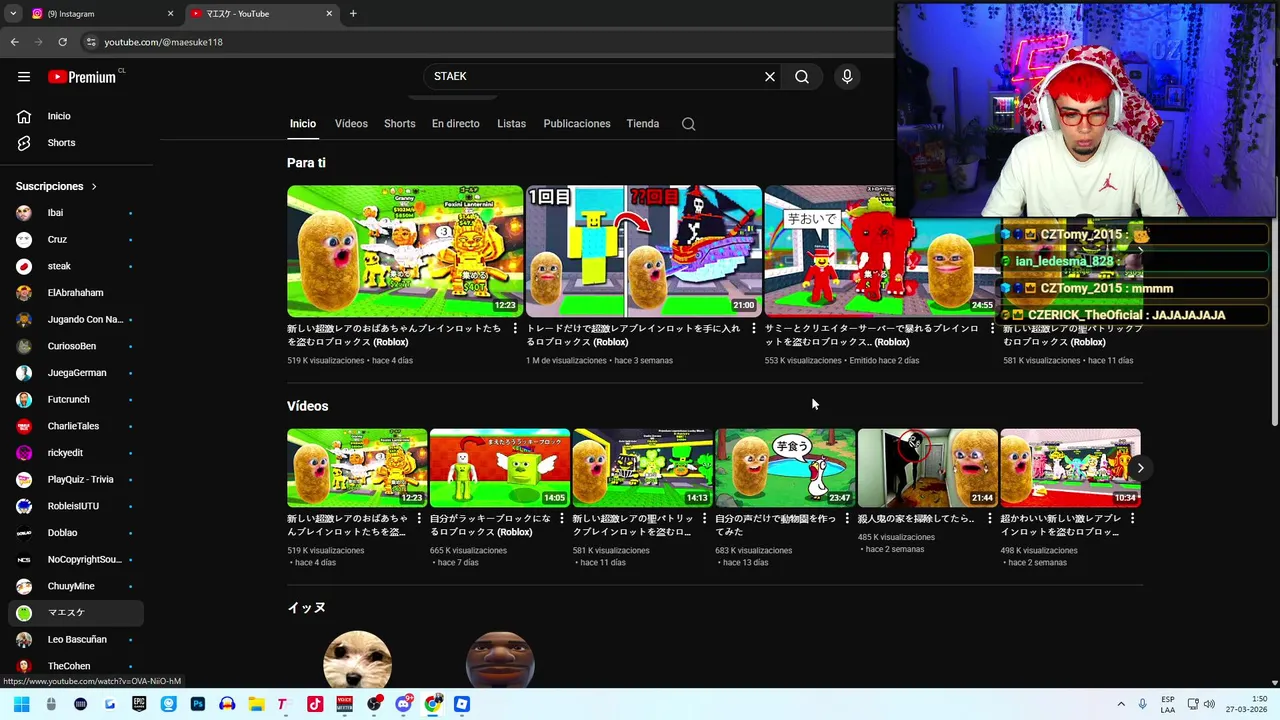
Task: Open a new browser tab
Action: click(353, 14)
